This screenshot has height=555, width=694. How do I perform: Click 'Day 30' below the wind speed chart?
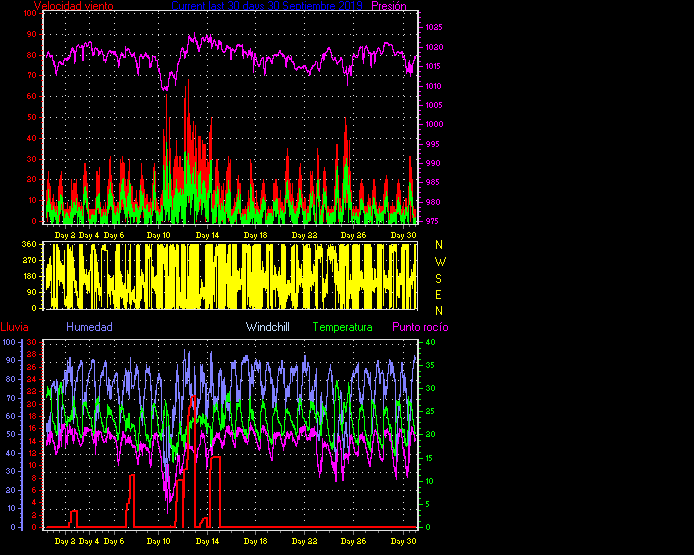click(x=404, y=235)
